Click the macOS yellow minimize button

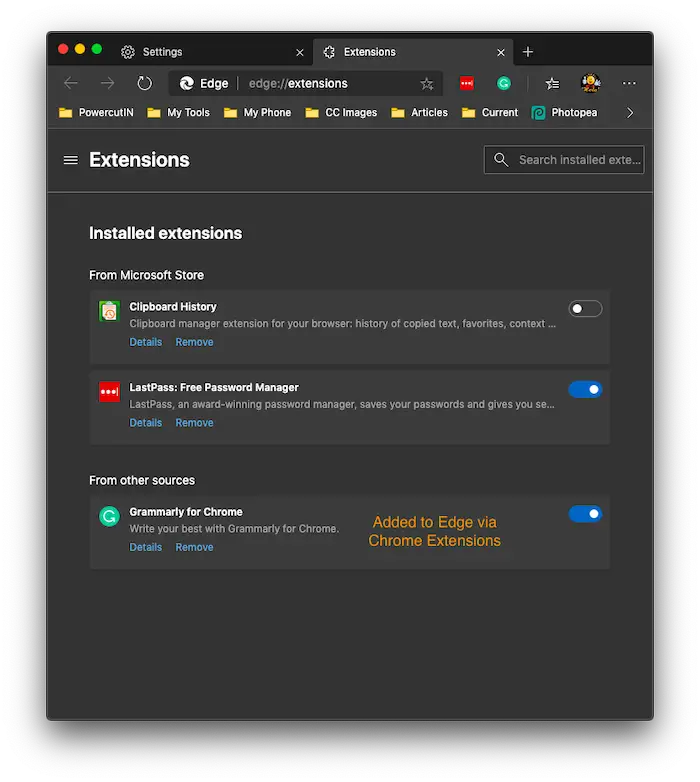click(x=80, y=49)
